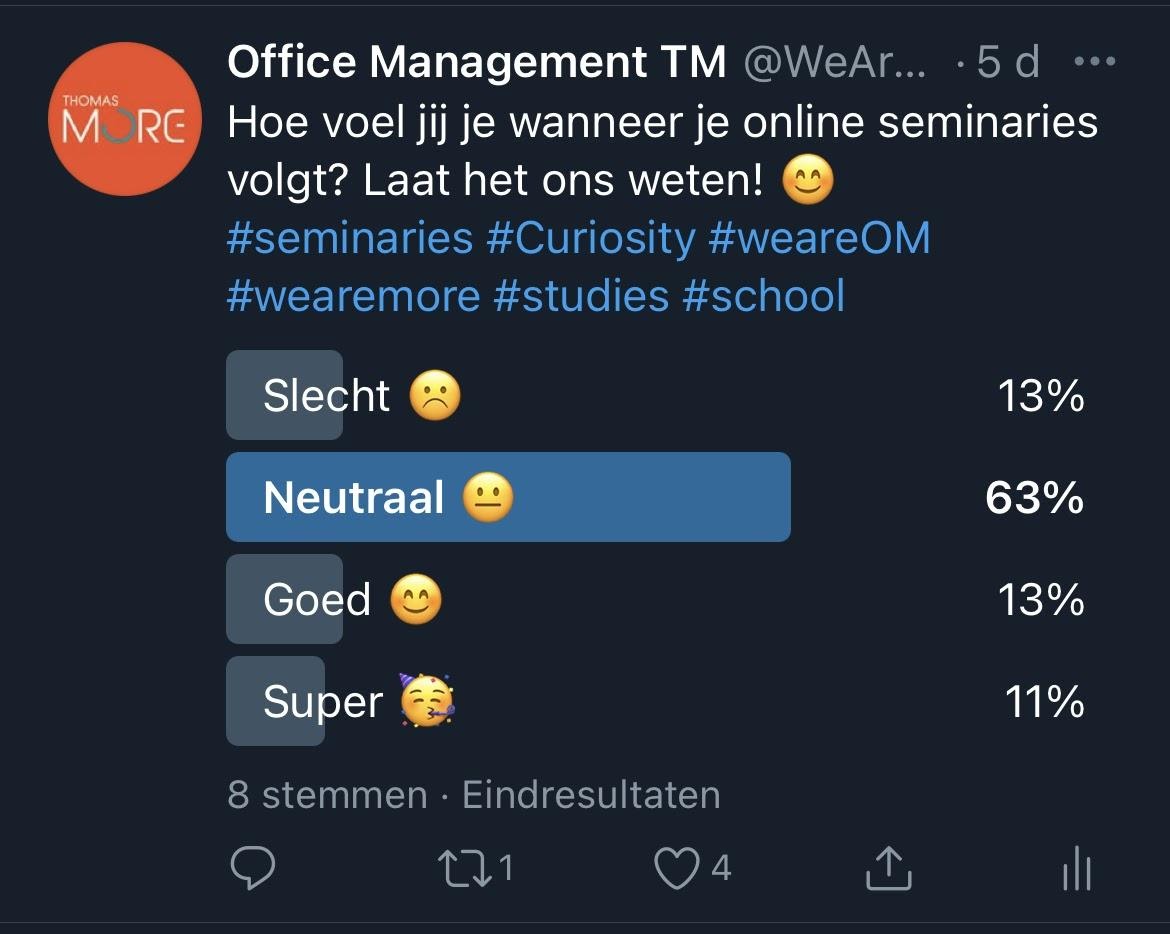Click the @WeAr... username handle
Image resolution: width=1170 pixels, height=934 pixels.
coord(834,63)
